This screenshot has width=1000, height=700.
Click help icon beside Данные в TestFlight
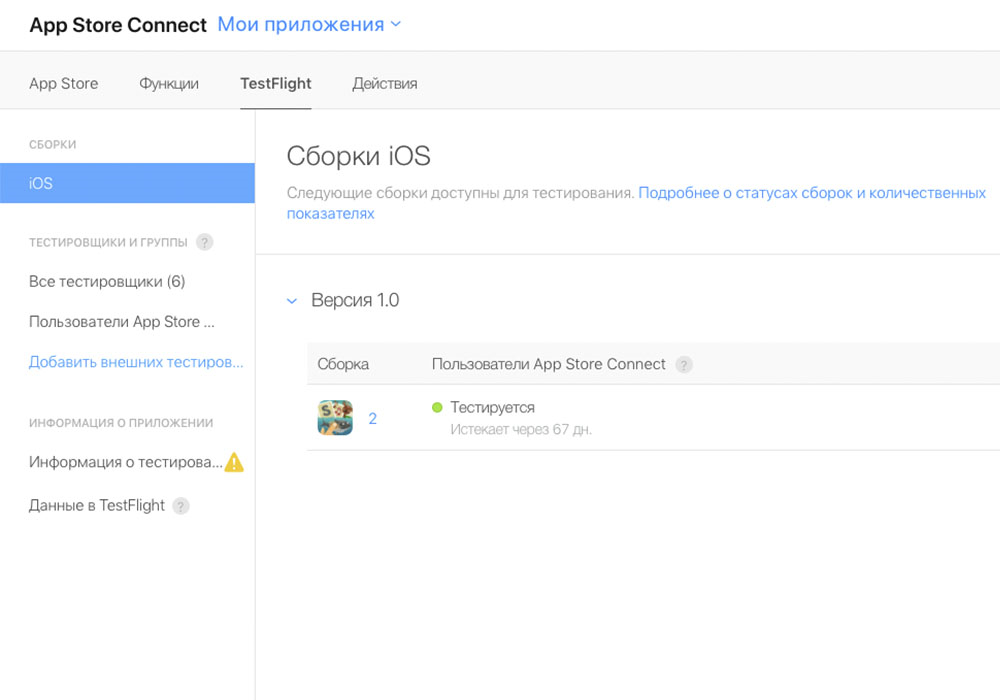(x=181, y=506)
